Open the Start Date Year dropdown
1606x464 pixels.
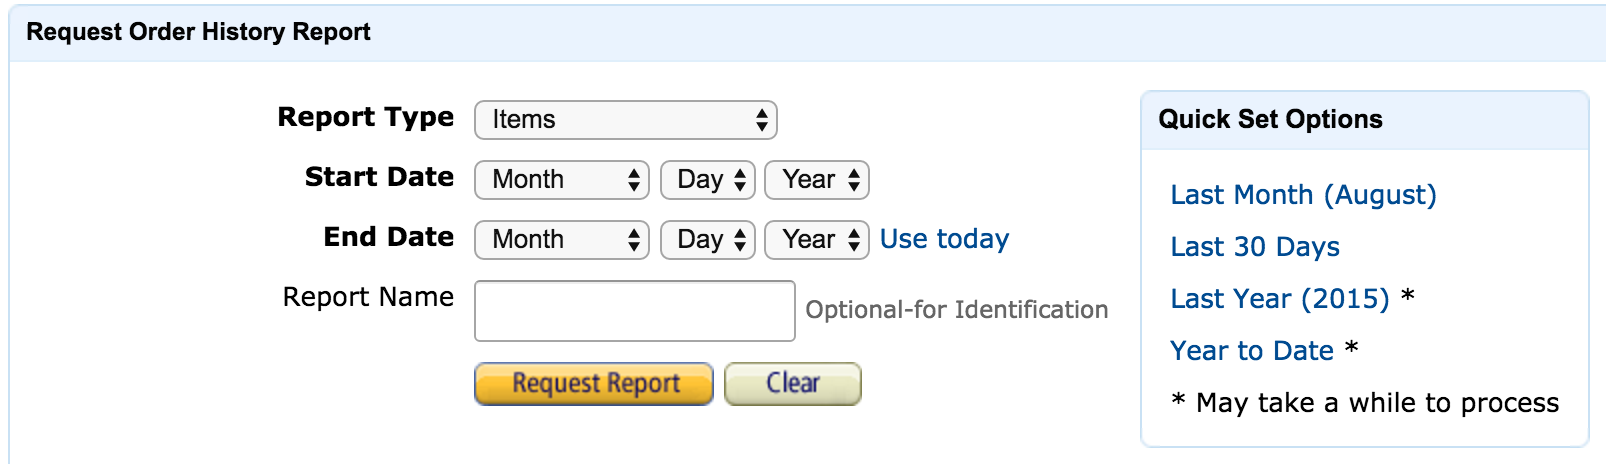point(816,180)
